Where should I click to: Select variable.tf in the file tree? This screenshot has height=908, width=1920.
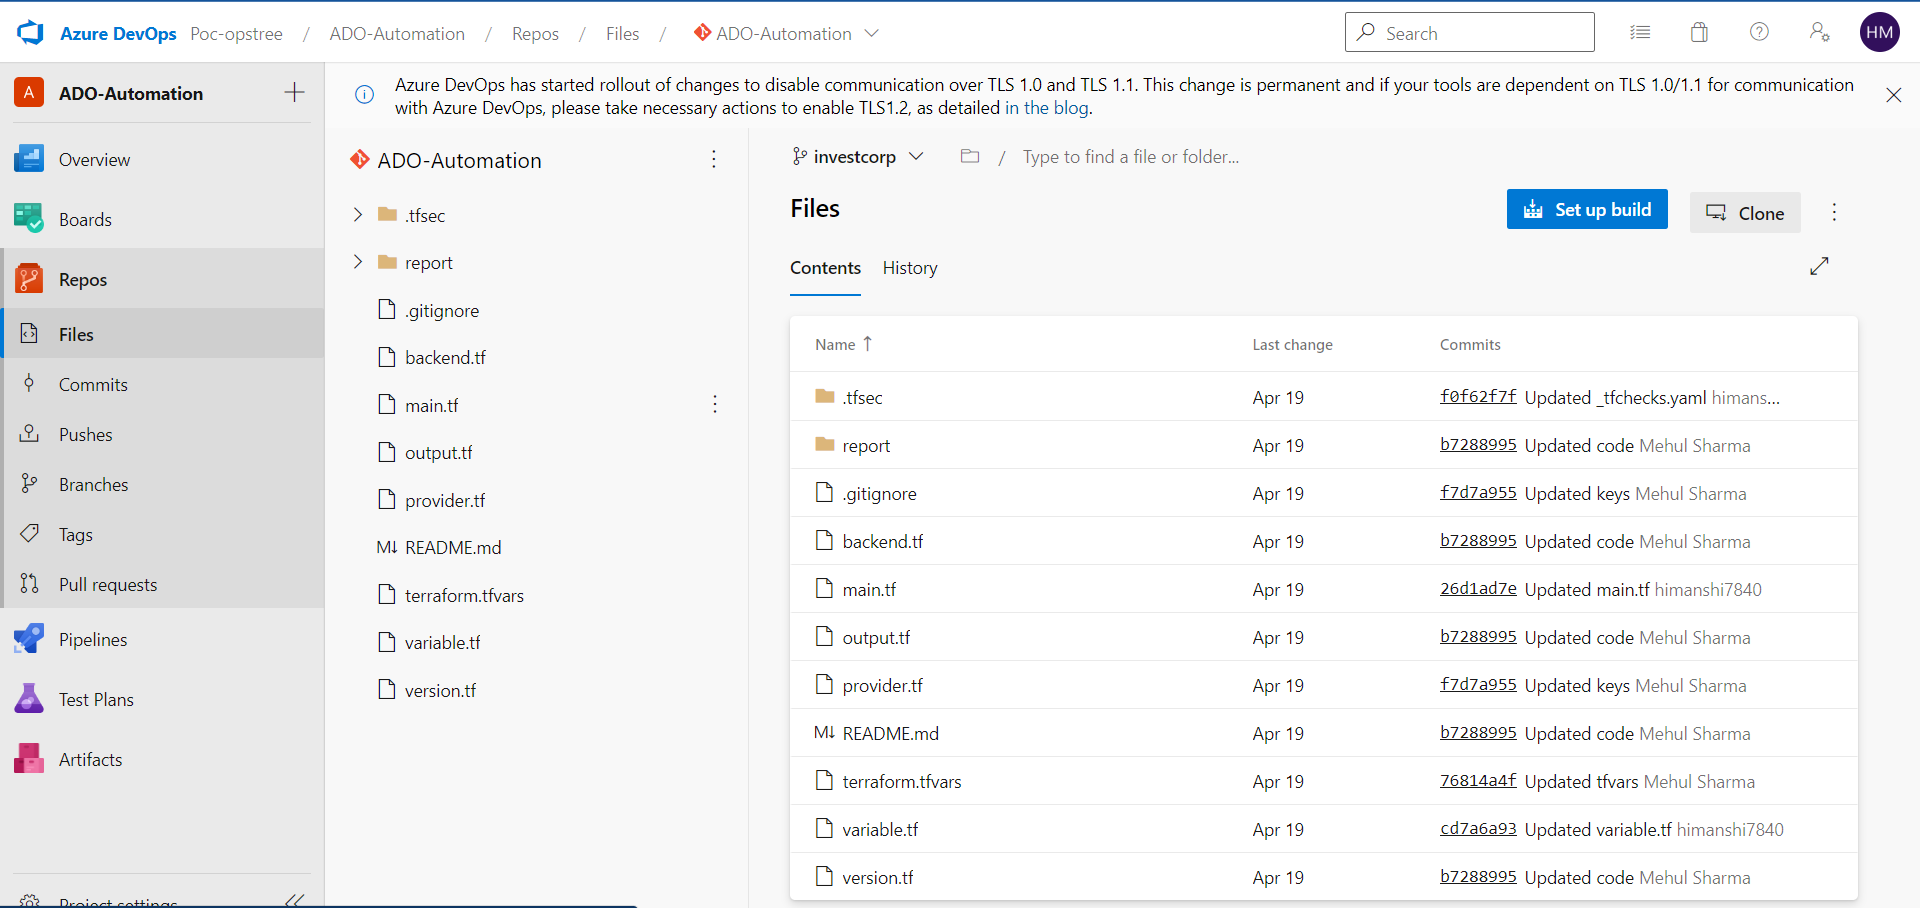442,642
